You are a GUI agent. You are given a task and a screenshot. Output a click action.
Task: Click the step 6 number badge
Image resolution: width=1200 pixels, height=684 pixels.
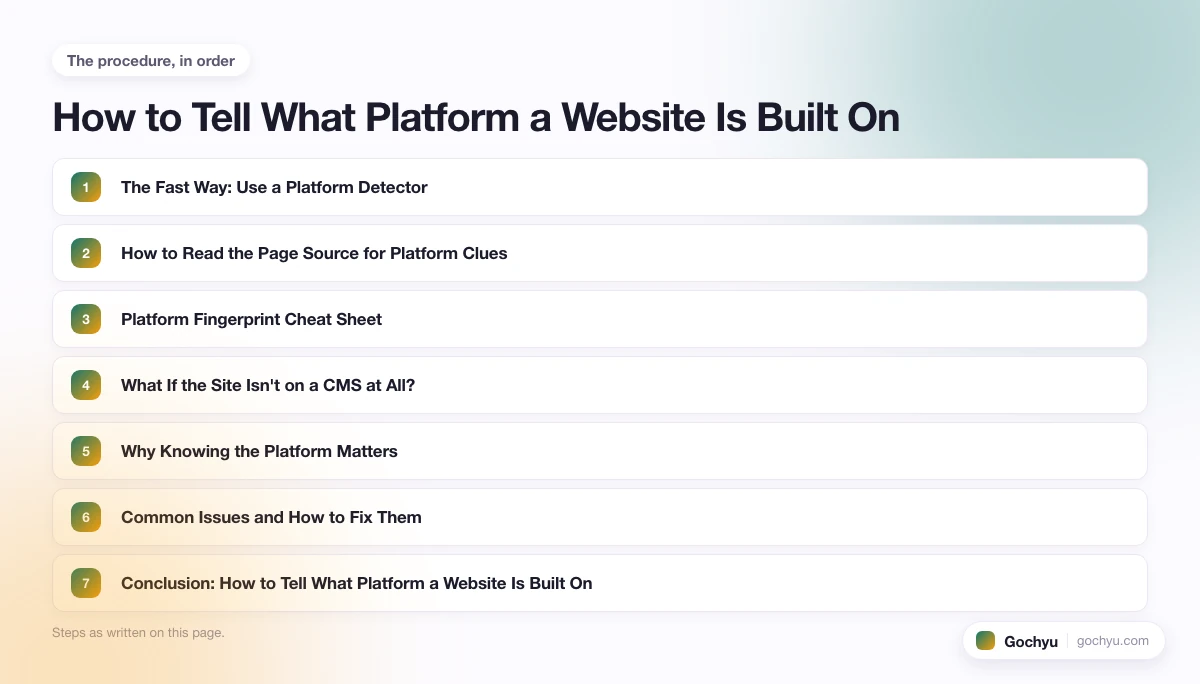pos(86,517)
